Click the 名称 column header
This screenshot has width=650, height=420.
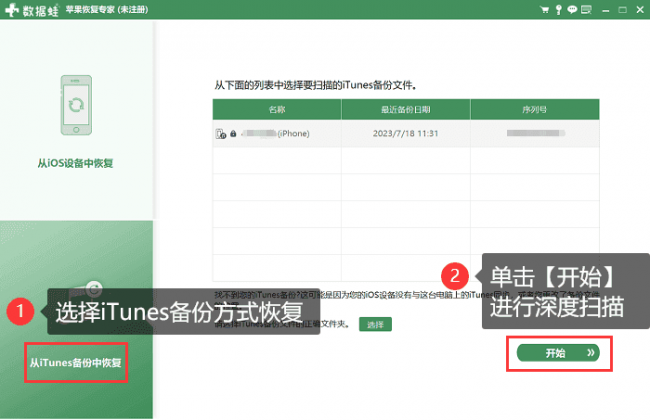(277, 109)
